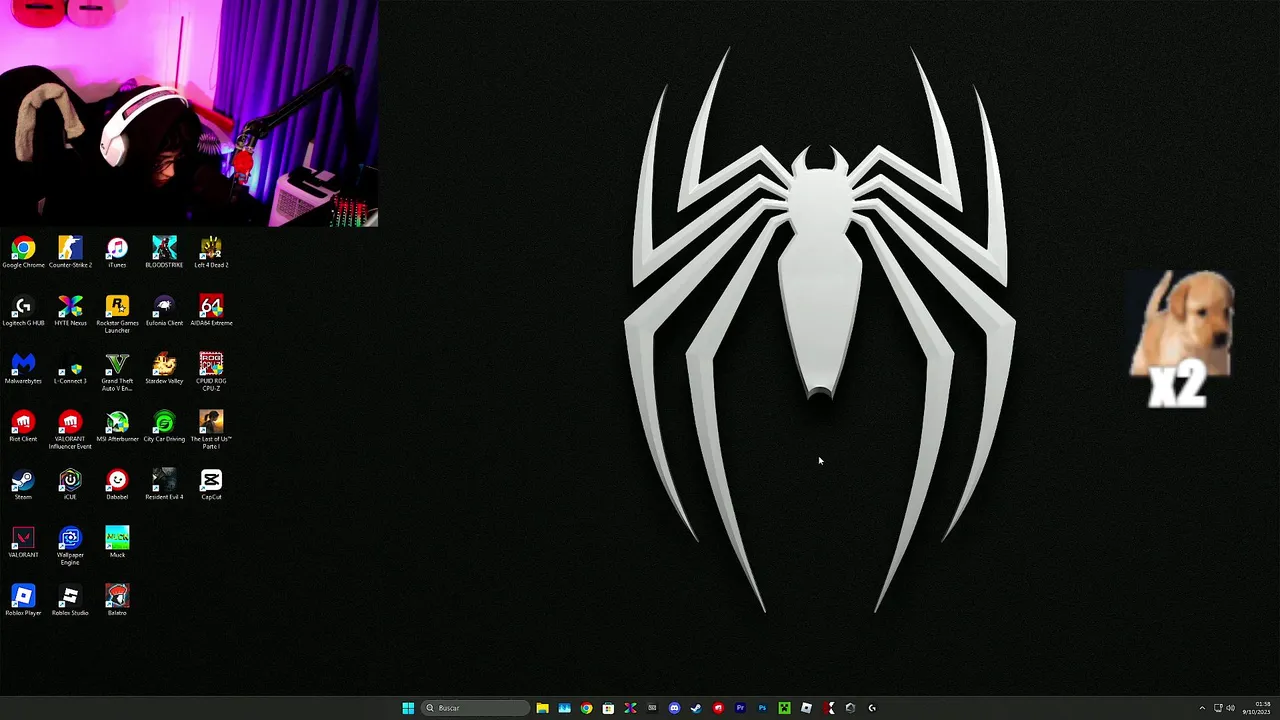This screenshot has width=1280, height=720.
Task: Select the Wallpaper Engine desktop icon
Action: click(x=70, y=545)
